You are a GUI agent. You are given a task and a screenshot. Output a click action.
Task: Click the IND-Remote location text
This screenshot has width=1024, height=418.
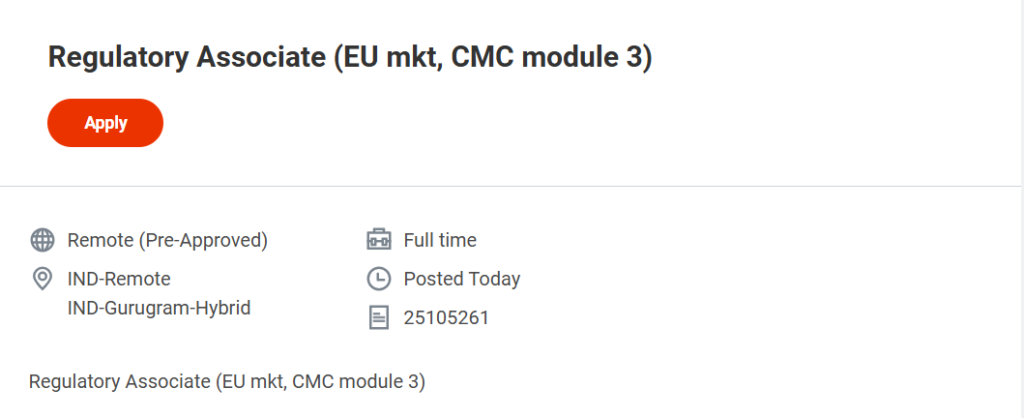click(119, 279)
